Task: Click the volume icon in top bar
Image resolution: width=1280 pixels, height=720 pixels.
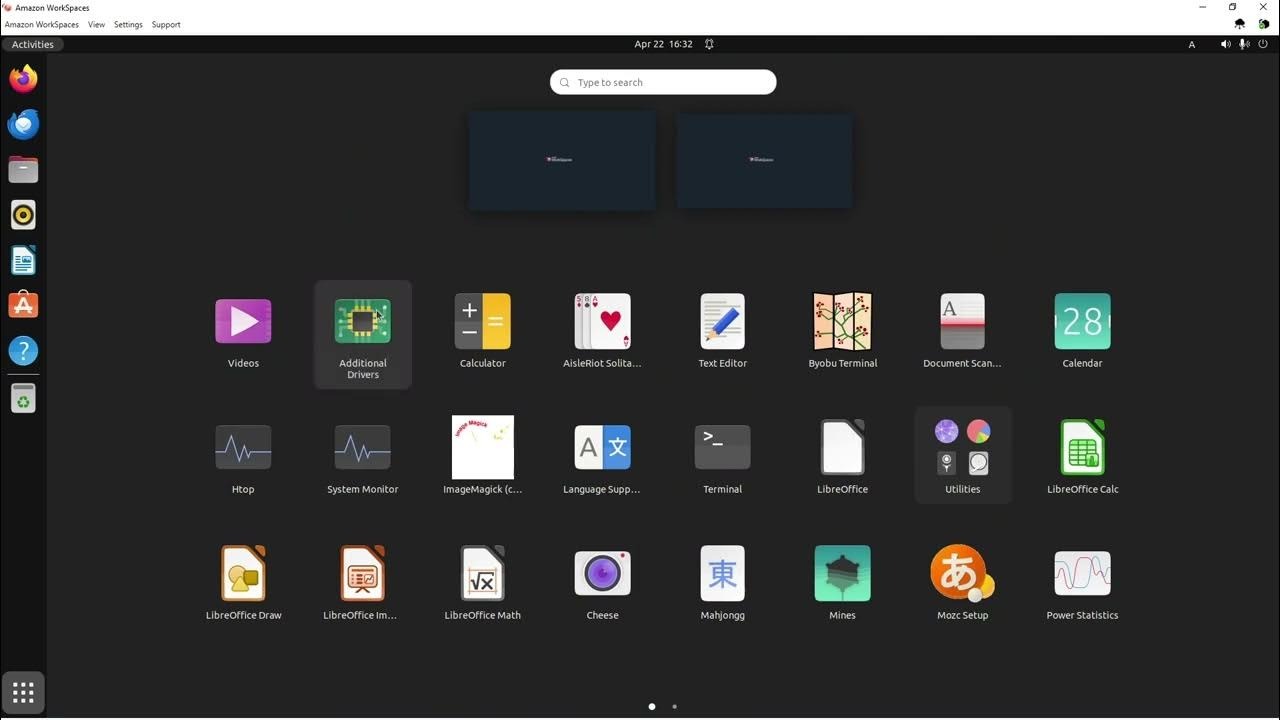Action: pos(1226,44)
